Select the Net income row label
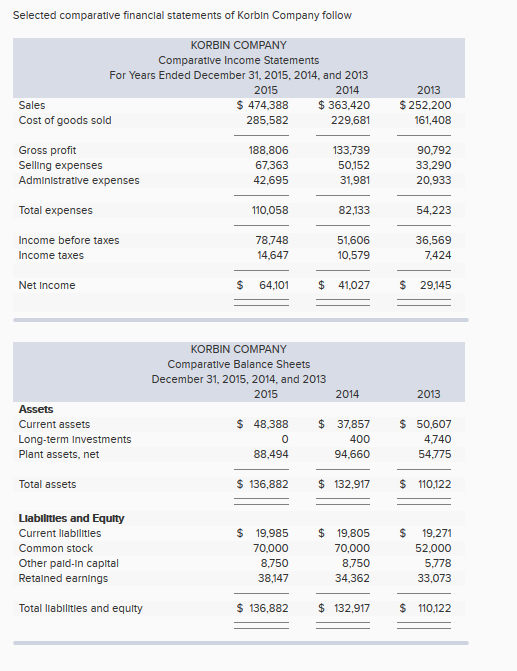Screen dimensions: 517x671 tap(47, 285)
